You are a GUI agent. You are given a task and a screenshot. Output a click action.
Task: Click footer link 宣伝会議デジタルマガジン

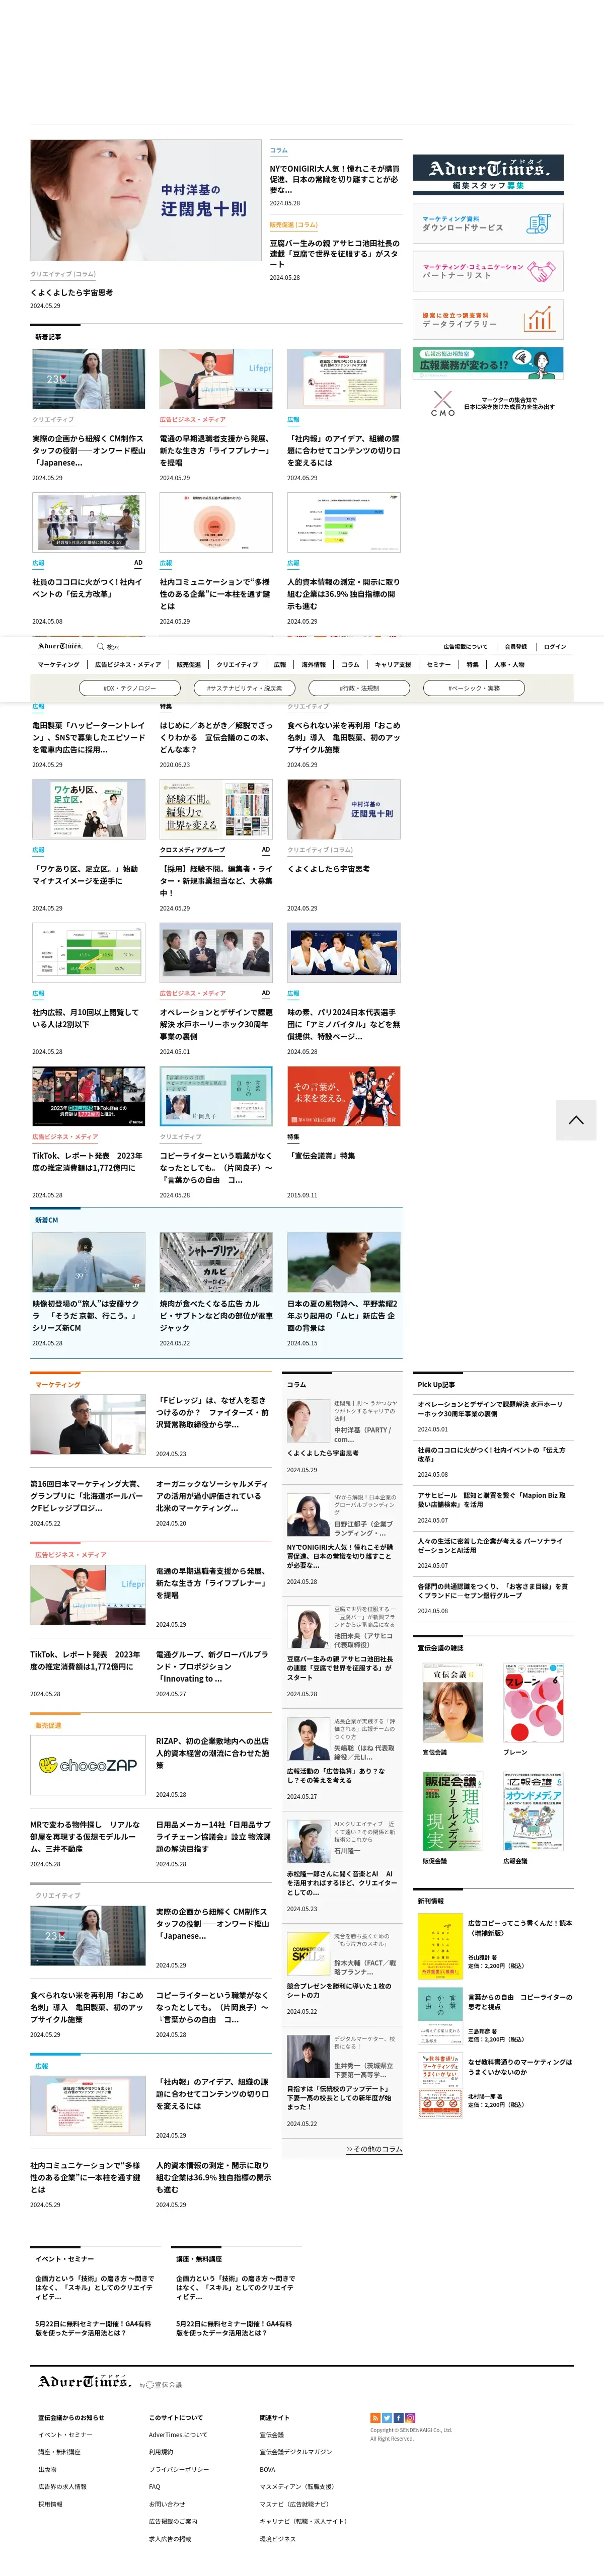coord(296,2452)
